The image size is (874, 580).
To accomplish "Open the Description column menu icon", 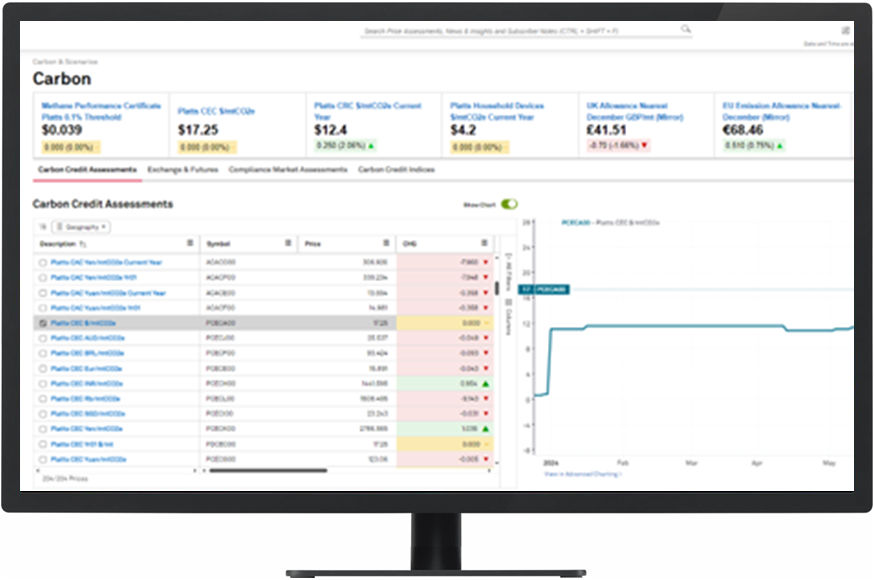I will [190, 243].
